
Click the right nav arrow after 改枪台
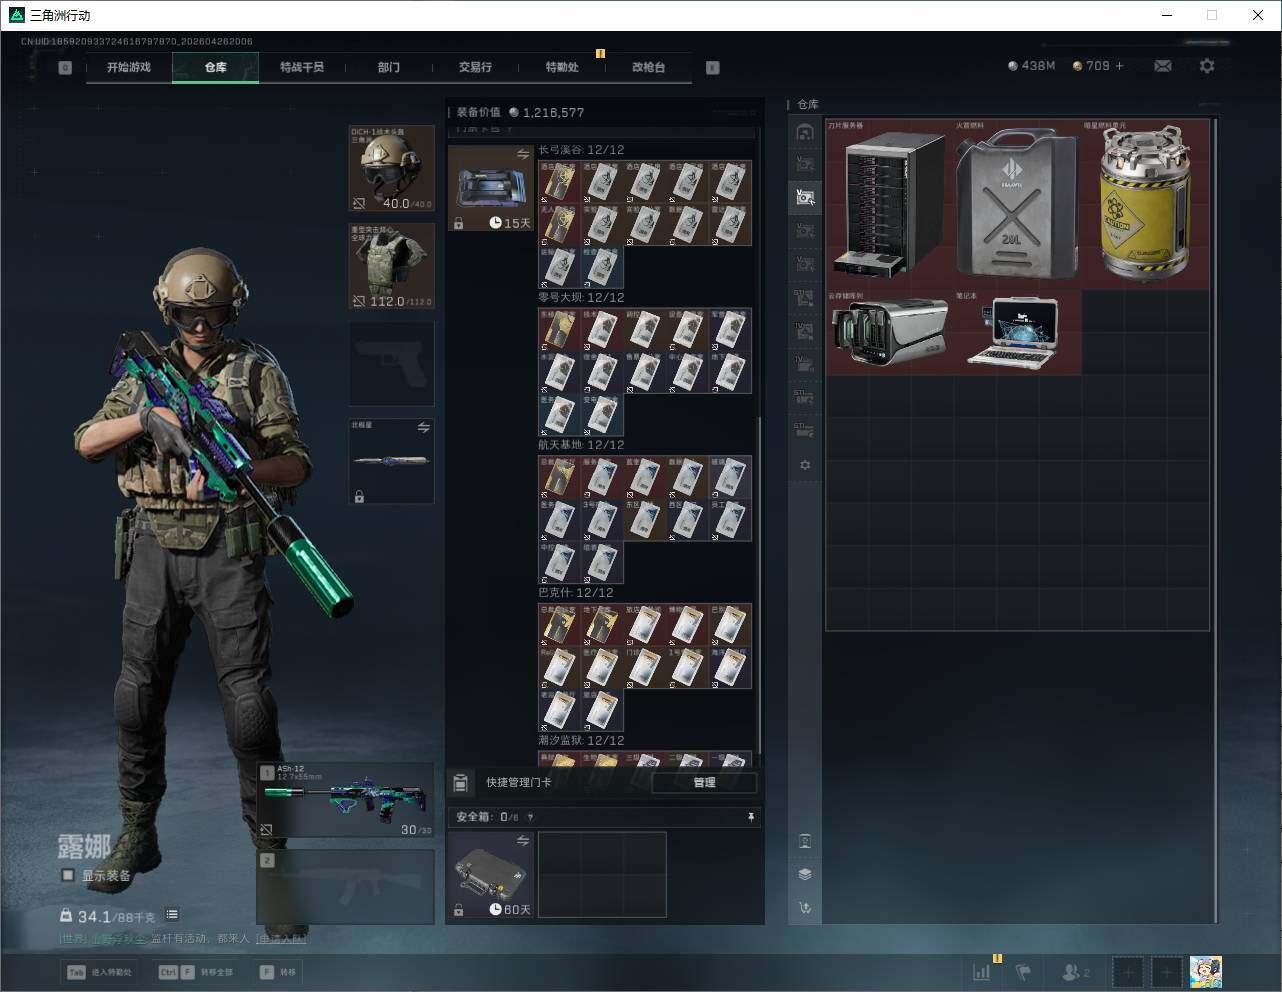click(713, 68)
